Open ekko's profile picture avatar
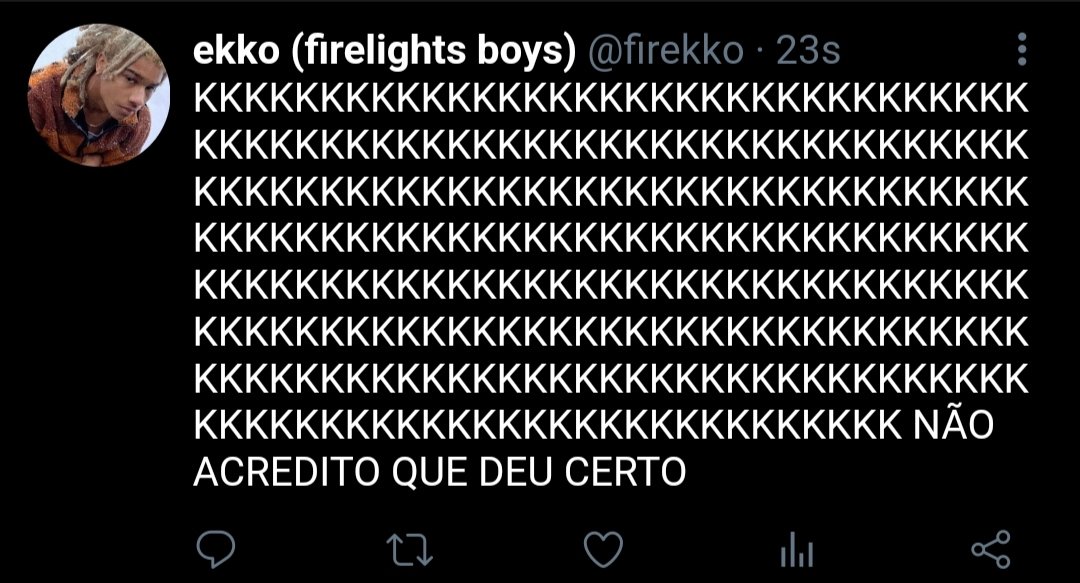1080x583 pixels. 98,95
